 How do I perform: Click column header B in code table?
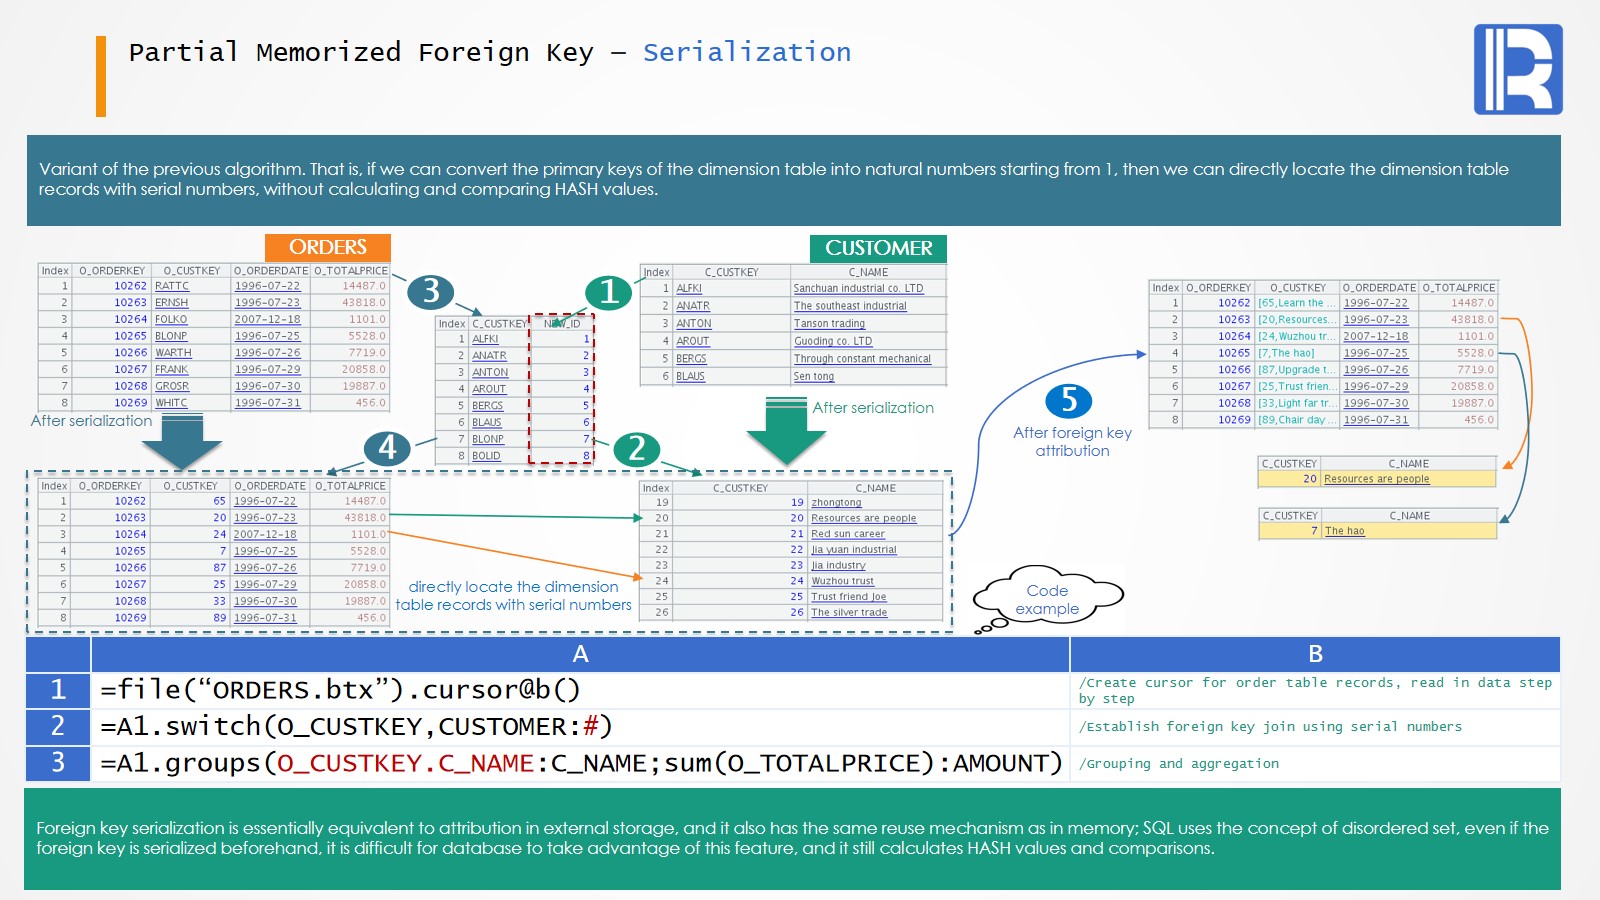tap(1315, 654)
